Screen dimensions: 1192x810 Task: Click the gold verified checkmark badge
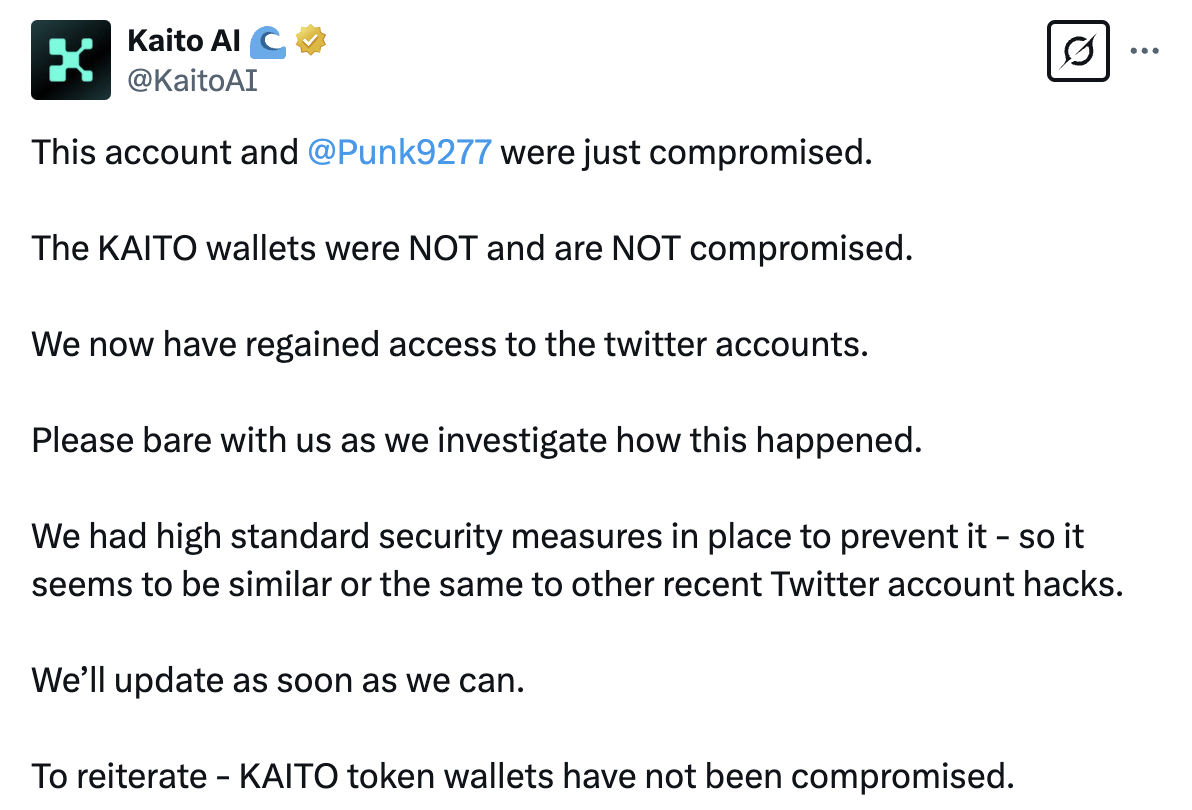312,41
